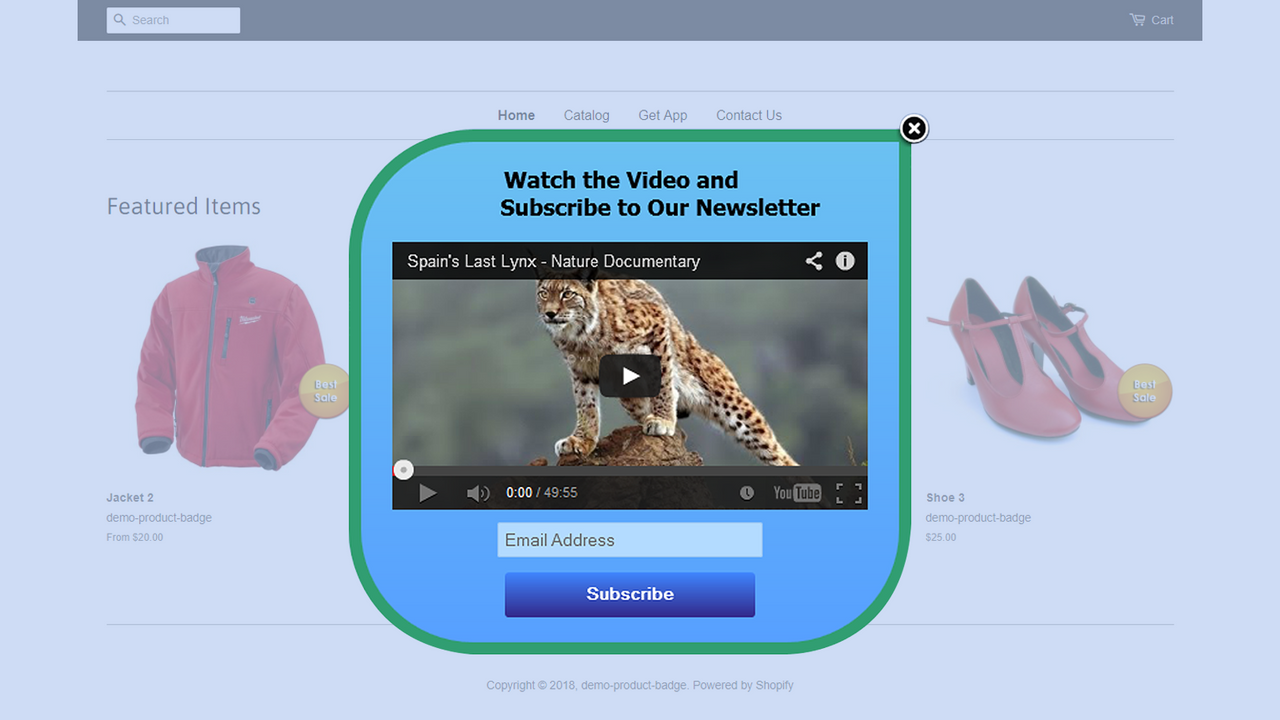Close the newsletter popup with X button

coord(914,129)
